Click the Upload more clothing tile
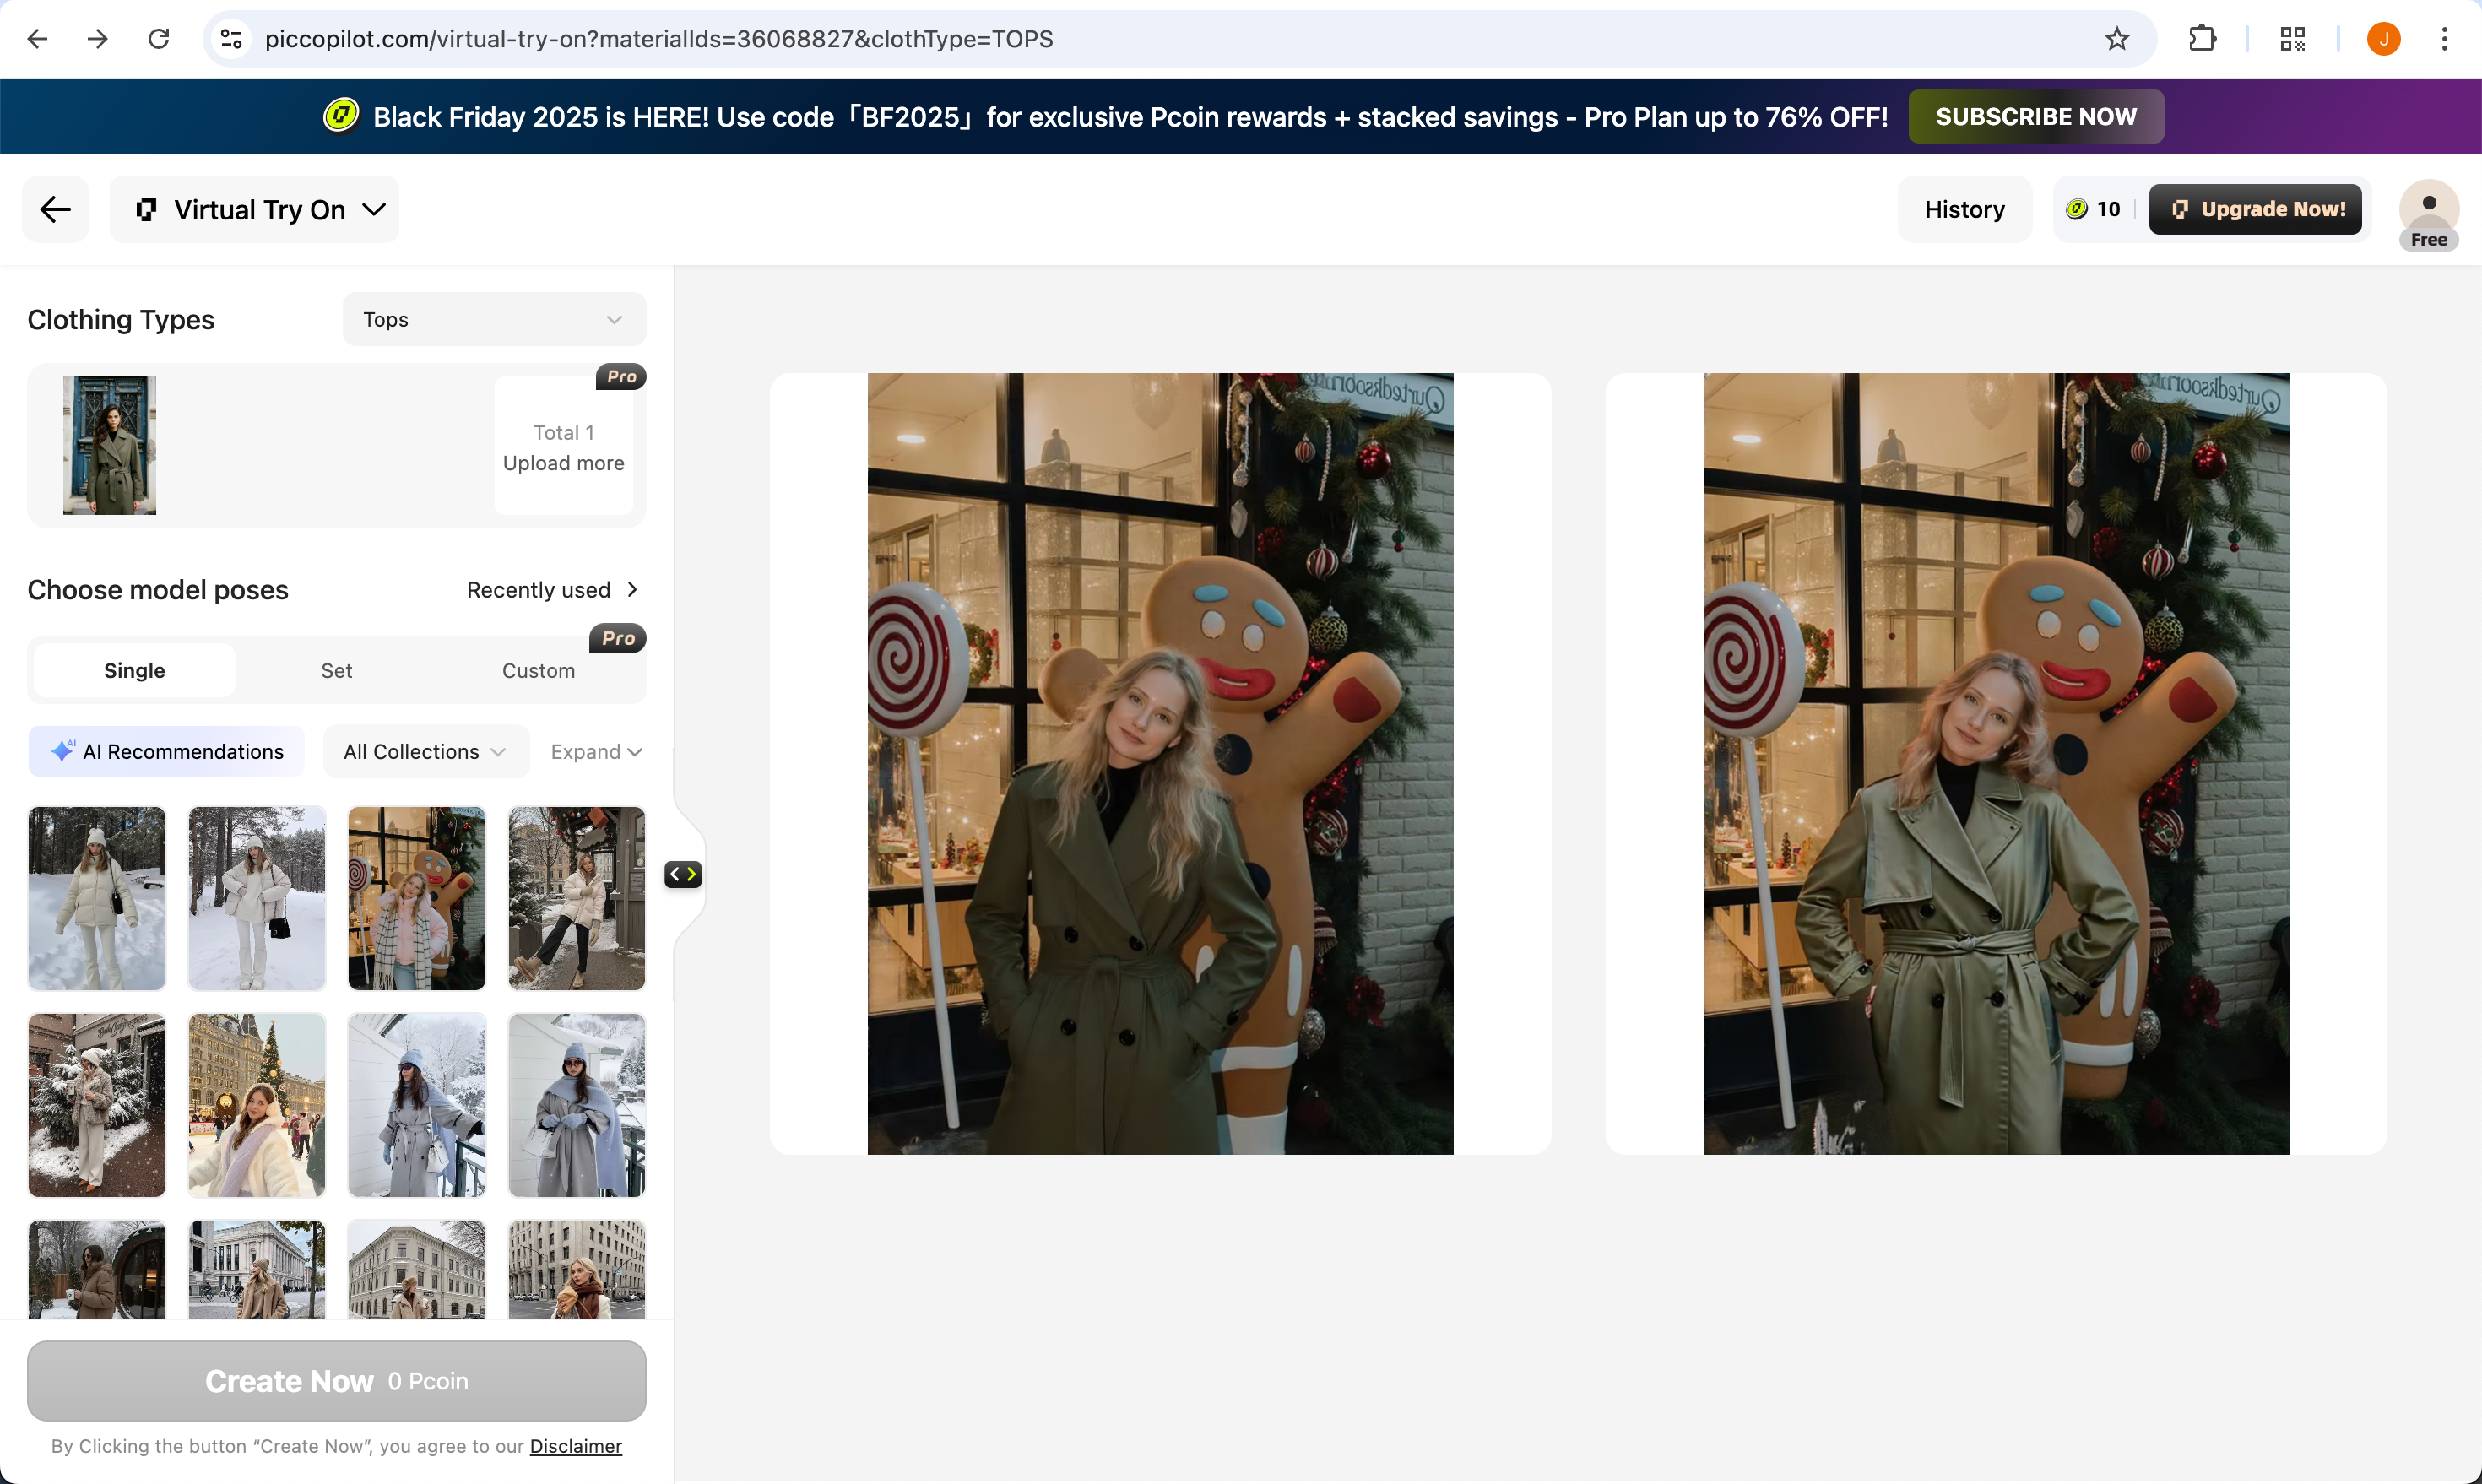The image size is (2482, 1484). pos(564,447)
